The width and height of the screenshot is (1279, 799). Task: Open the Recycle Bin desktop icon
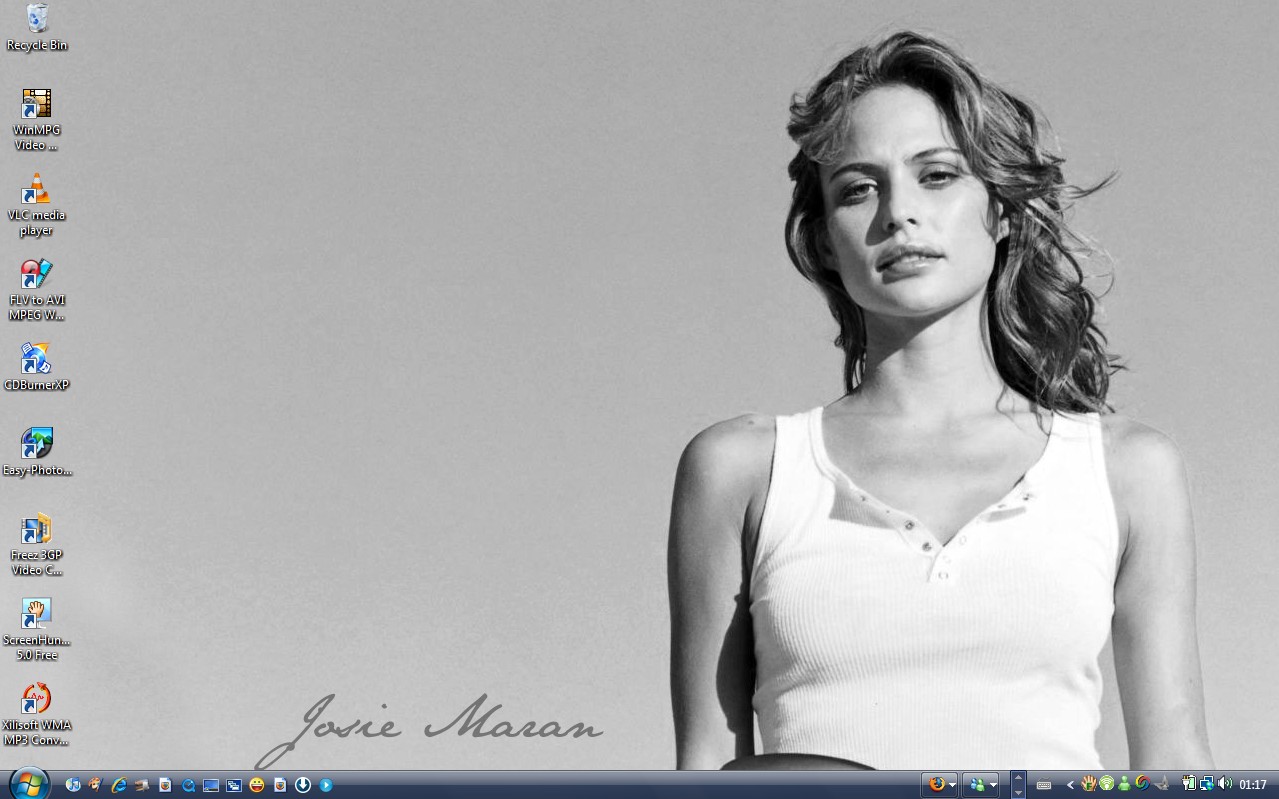pyautogui.click(x=37, y=19)
